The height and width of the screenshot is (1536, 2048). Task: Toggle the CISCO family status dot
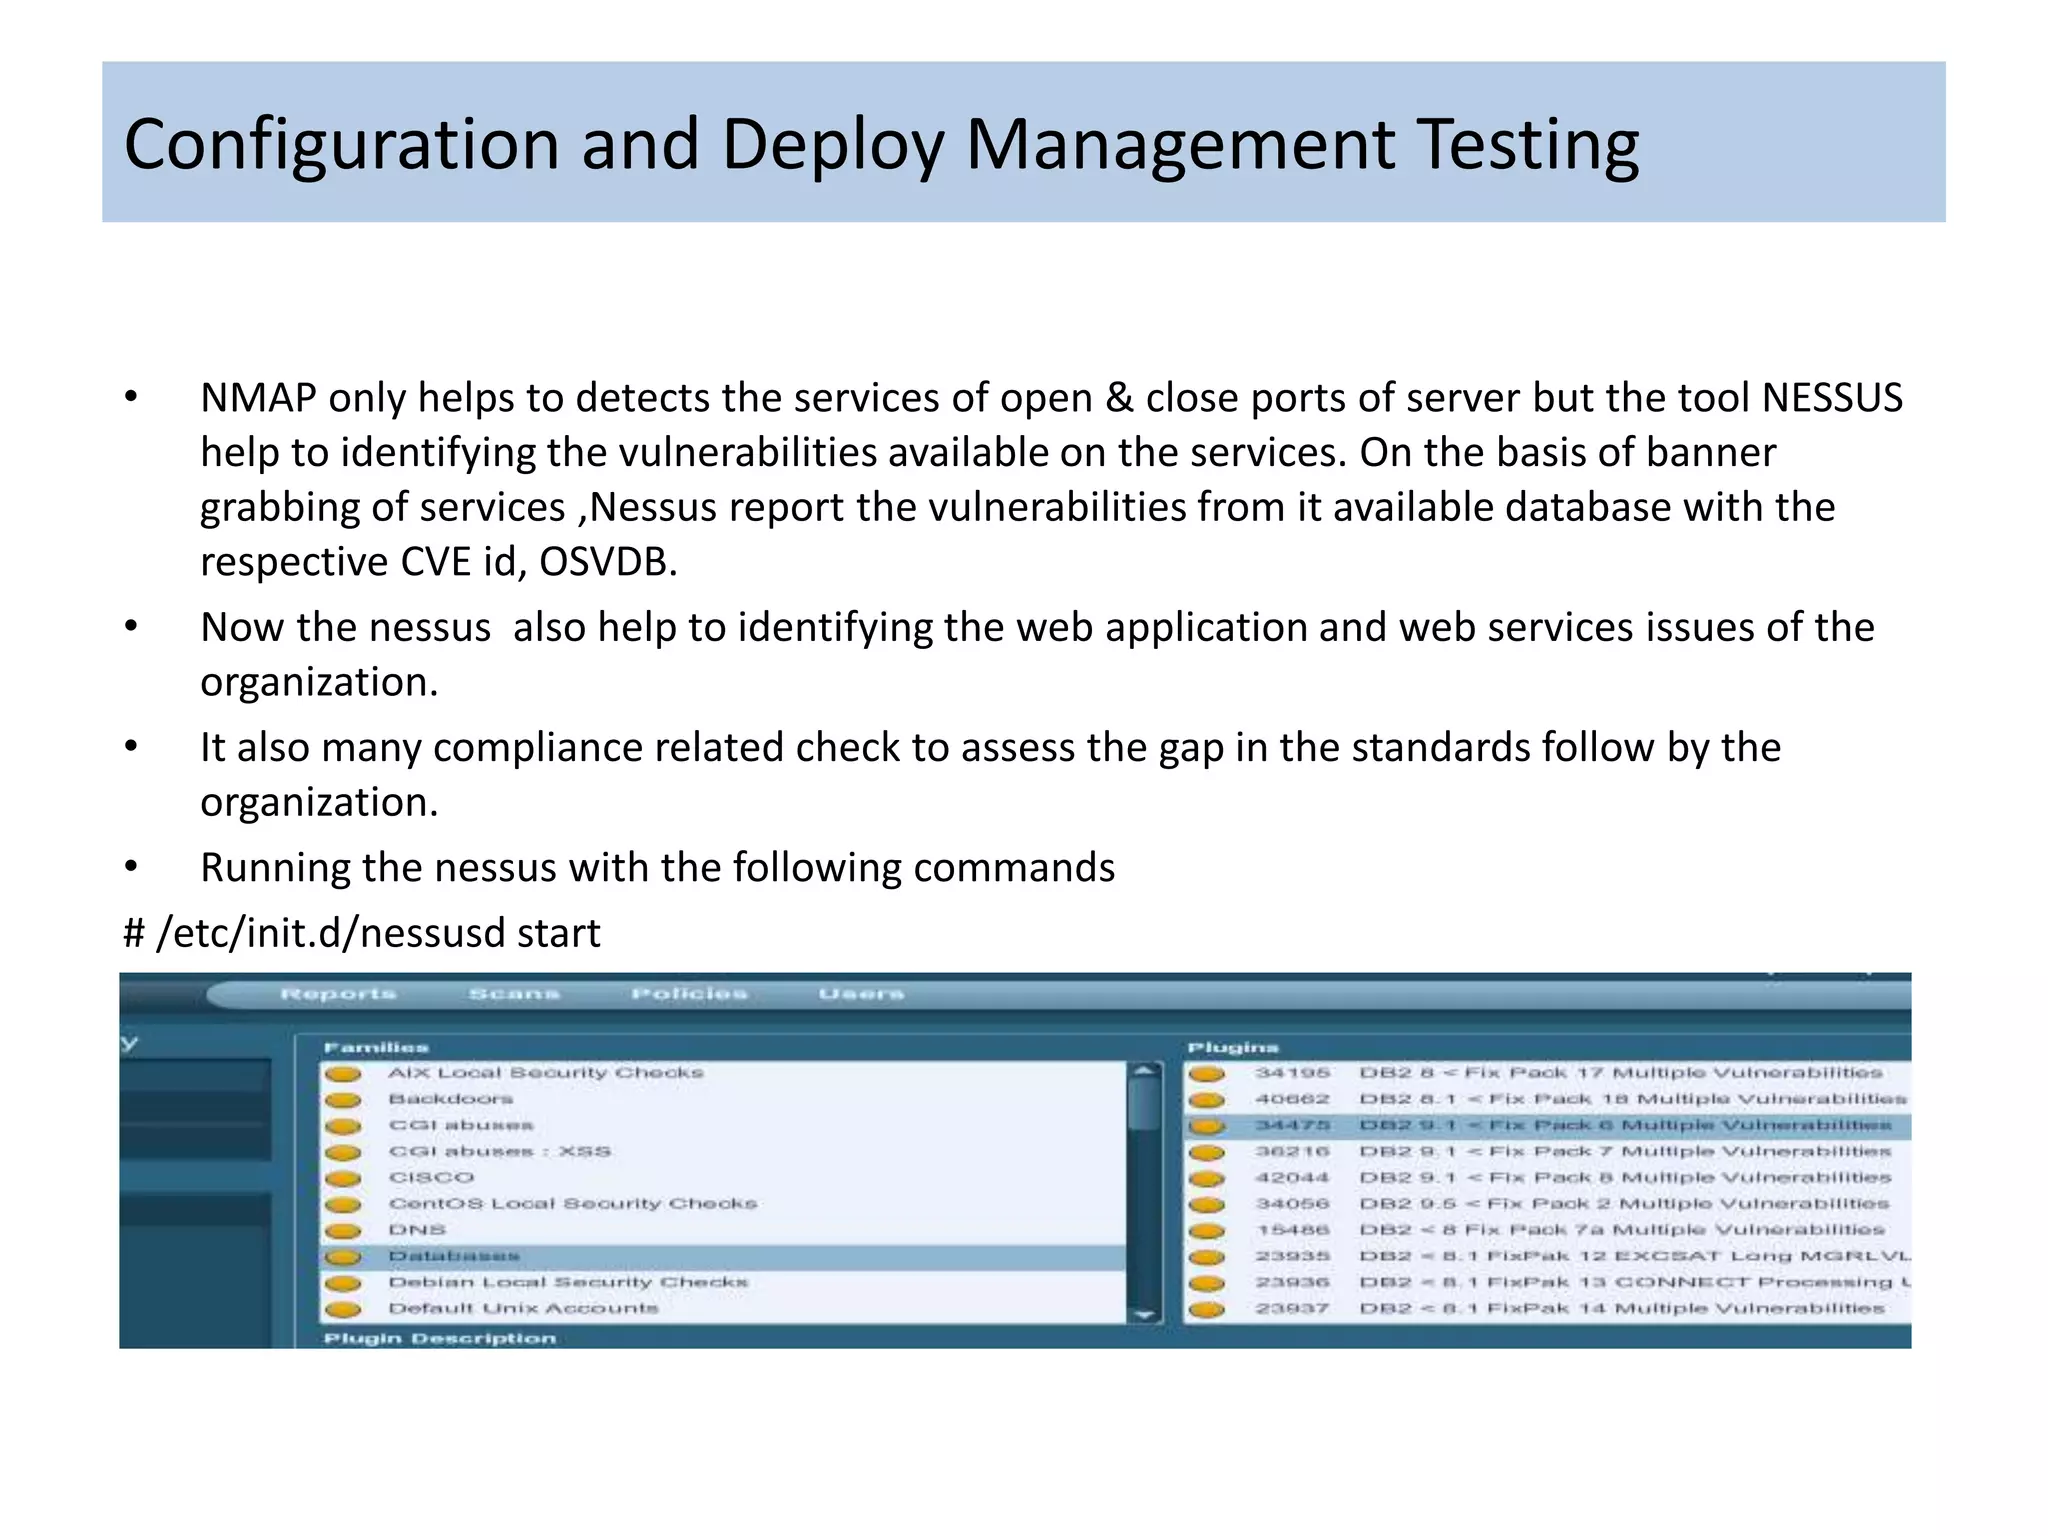tap(343, 1179)
